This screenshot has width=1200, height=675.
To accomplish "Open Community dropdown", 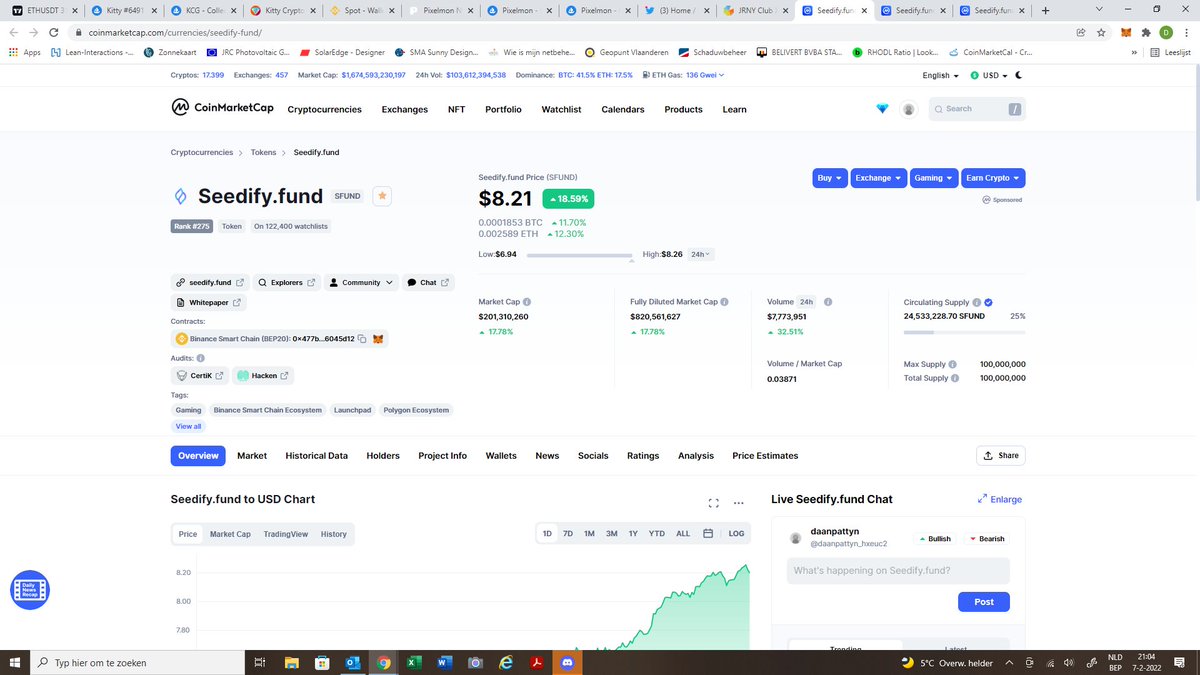I will click(360, 283).
